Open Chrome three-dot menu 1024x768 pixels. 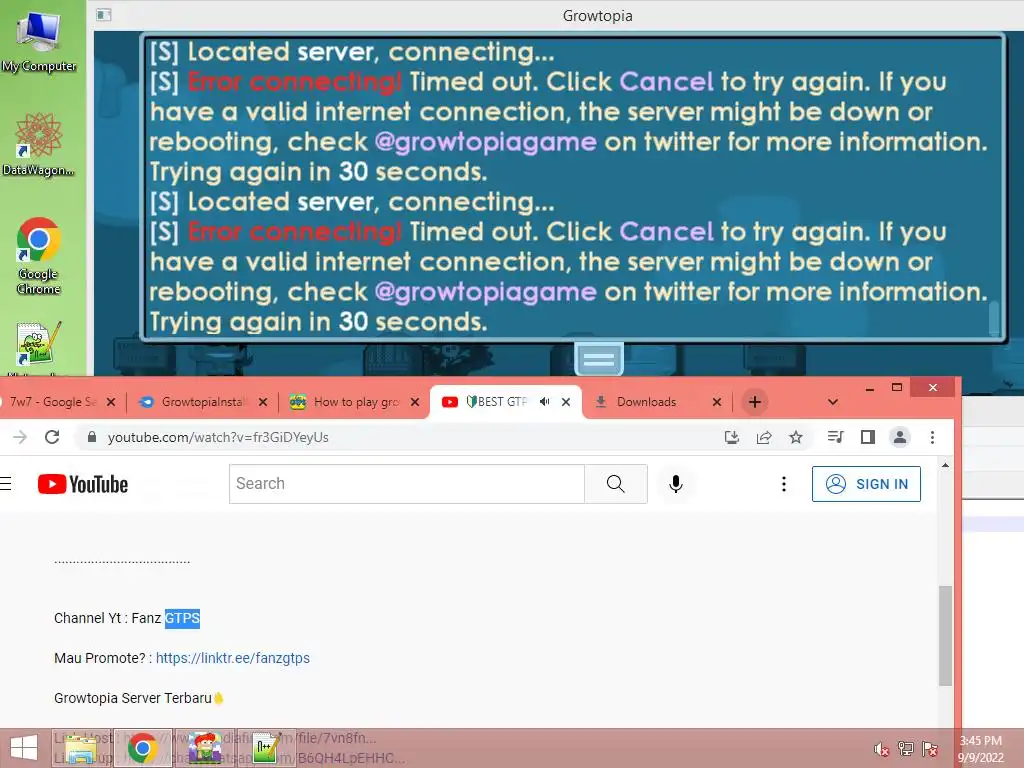tap(933, 437)
